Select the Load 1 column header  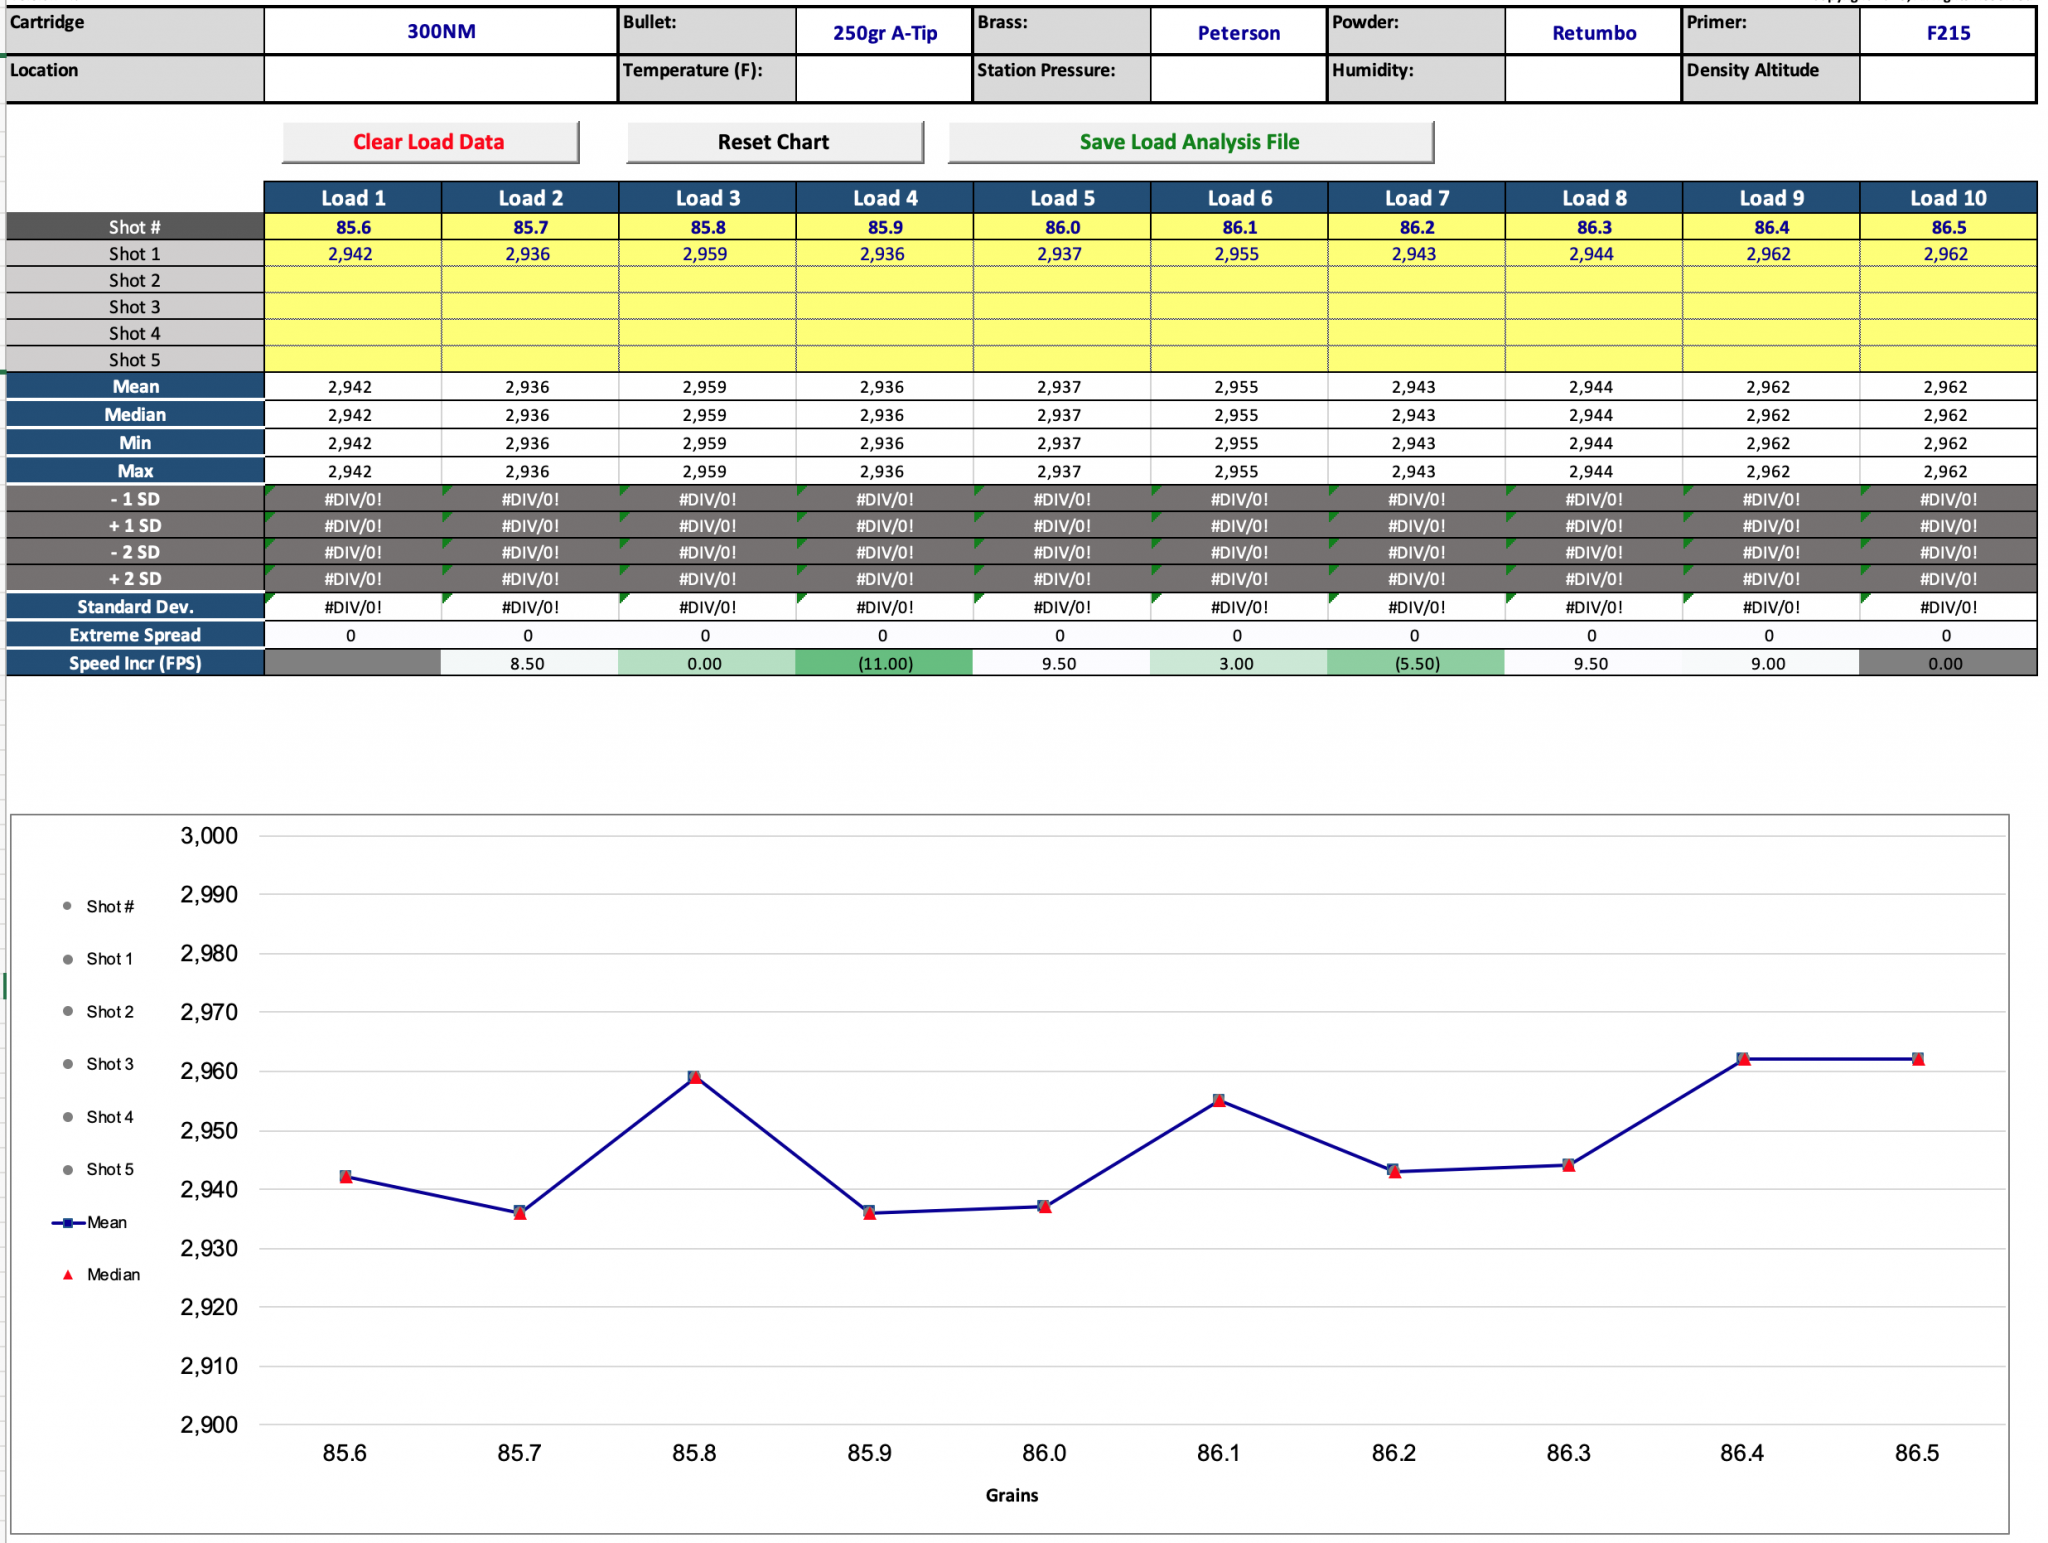point(353,198)
